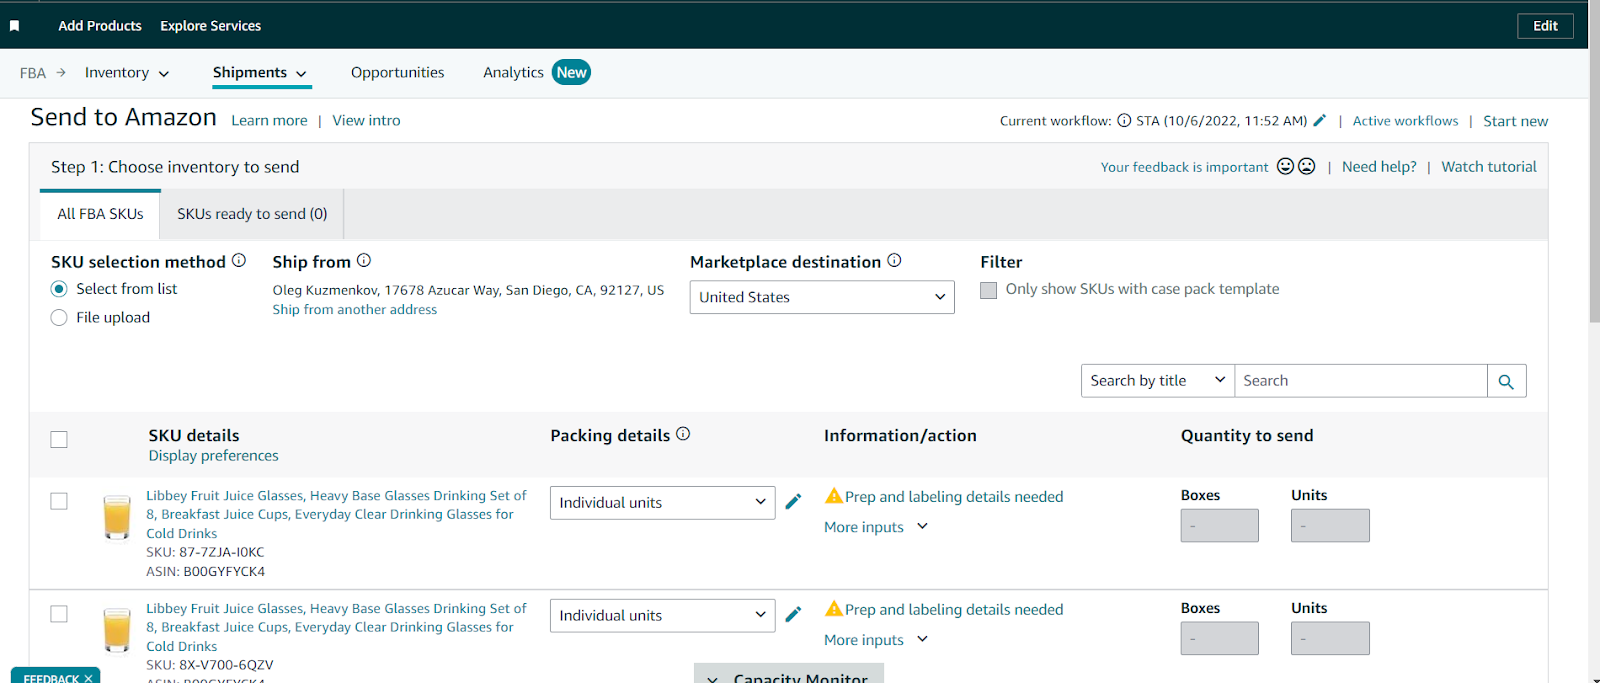Click the info icon before STA workflow name
The height and width of the screenshot is (683, 1600).
[1124, 120]
